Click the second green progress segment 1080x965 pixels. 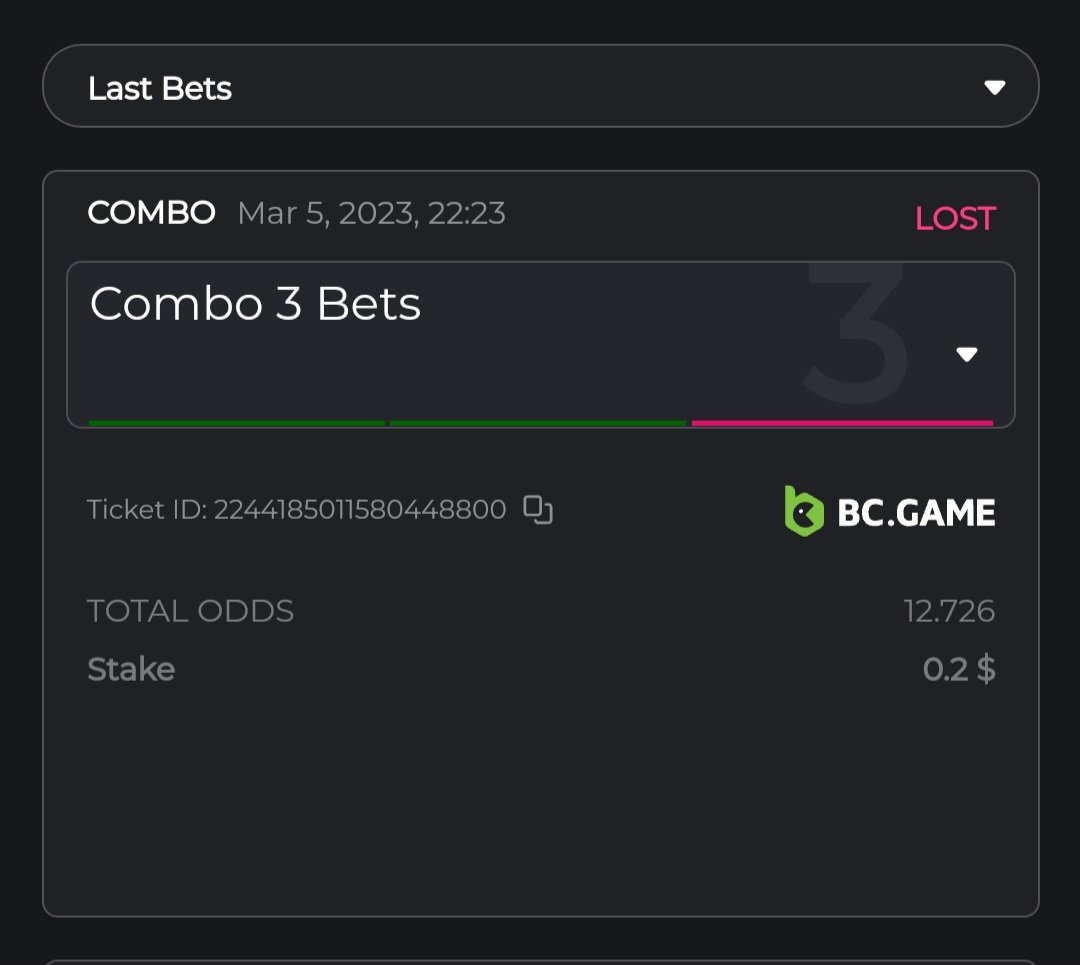pyautogui.click(x=538, y=423)
